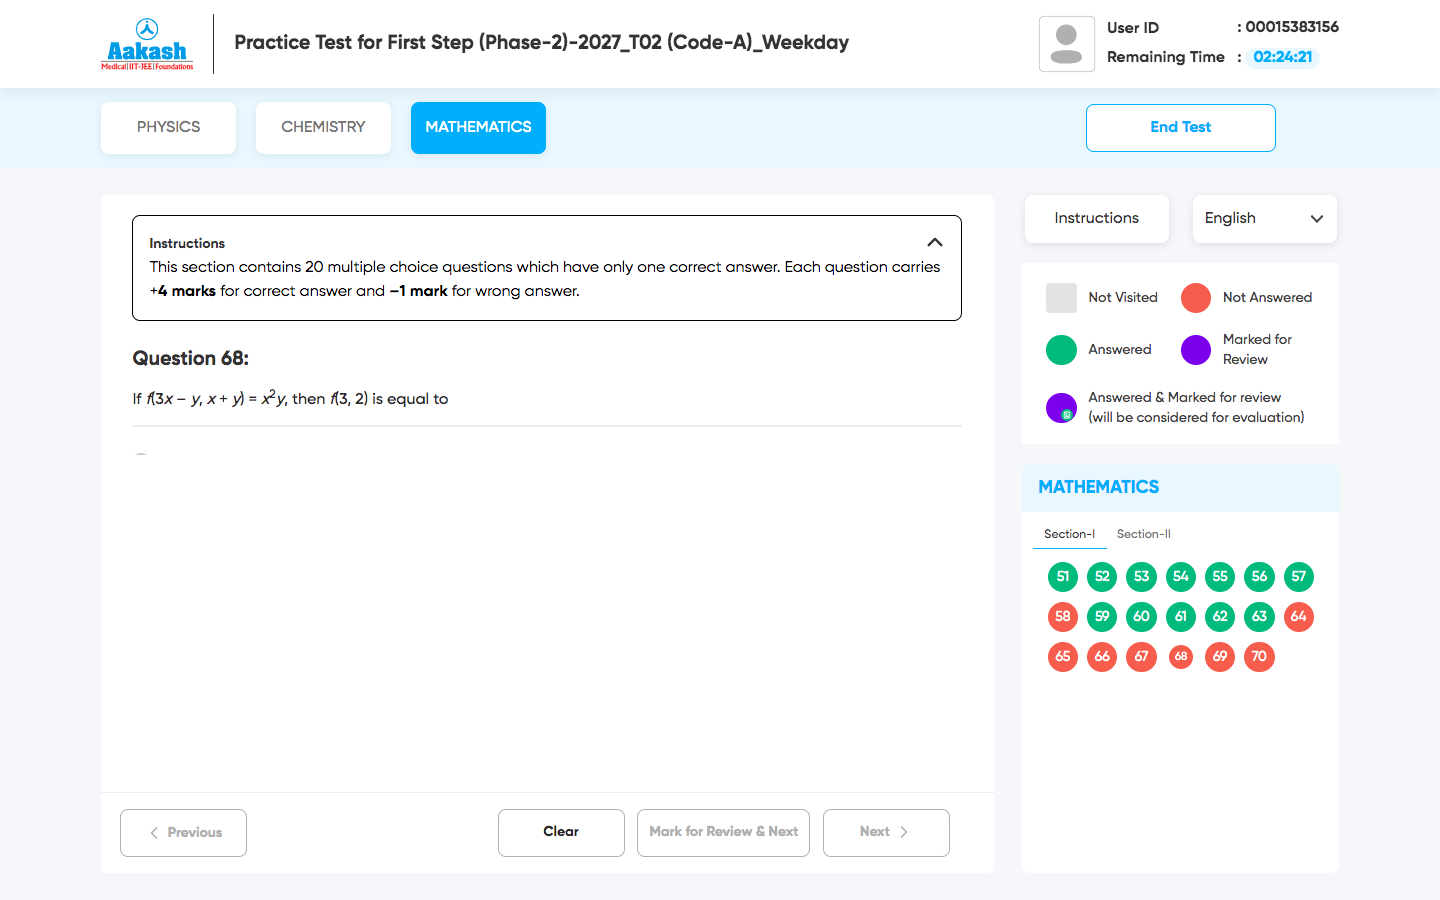The width and height of the screenshot is (1440, 900).
Task: Select question 70 in question palette
Action: click(1259, 656)
